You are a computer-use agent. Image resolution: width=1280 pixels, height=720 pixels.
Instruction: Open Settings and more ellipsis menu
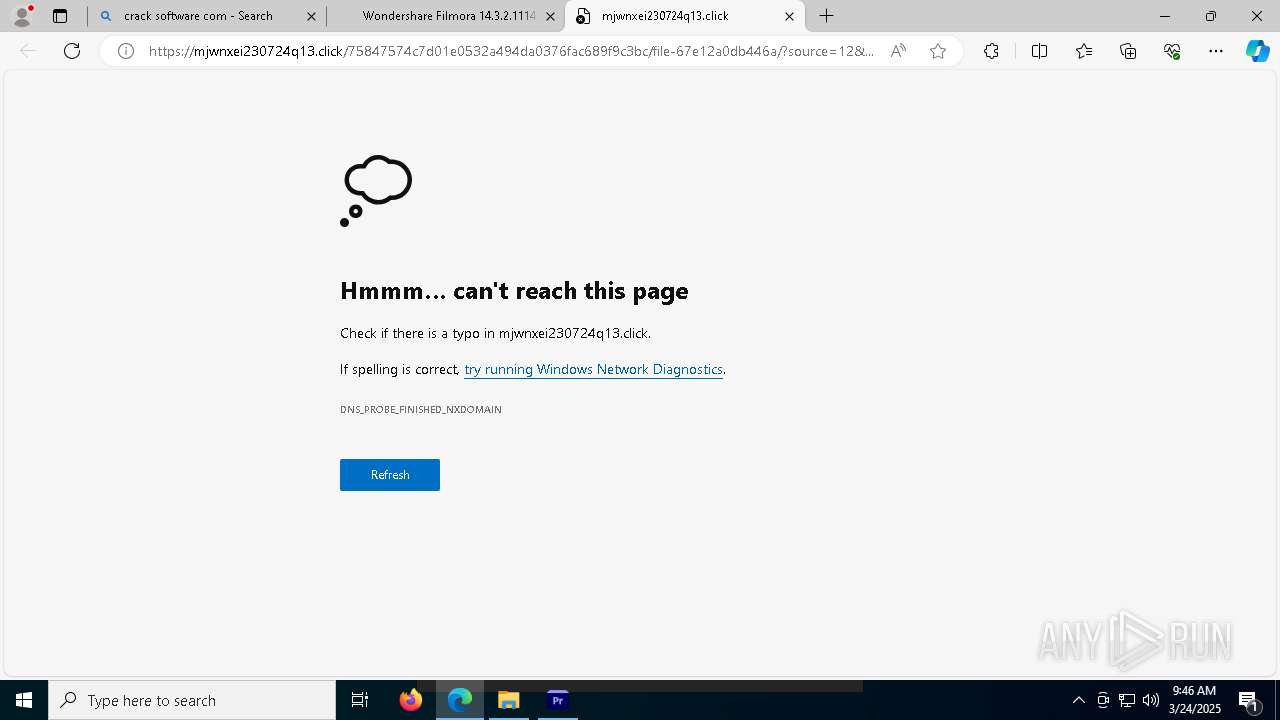click(1216, 51)
